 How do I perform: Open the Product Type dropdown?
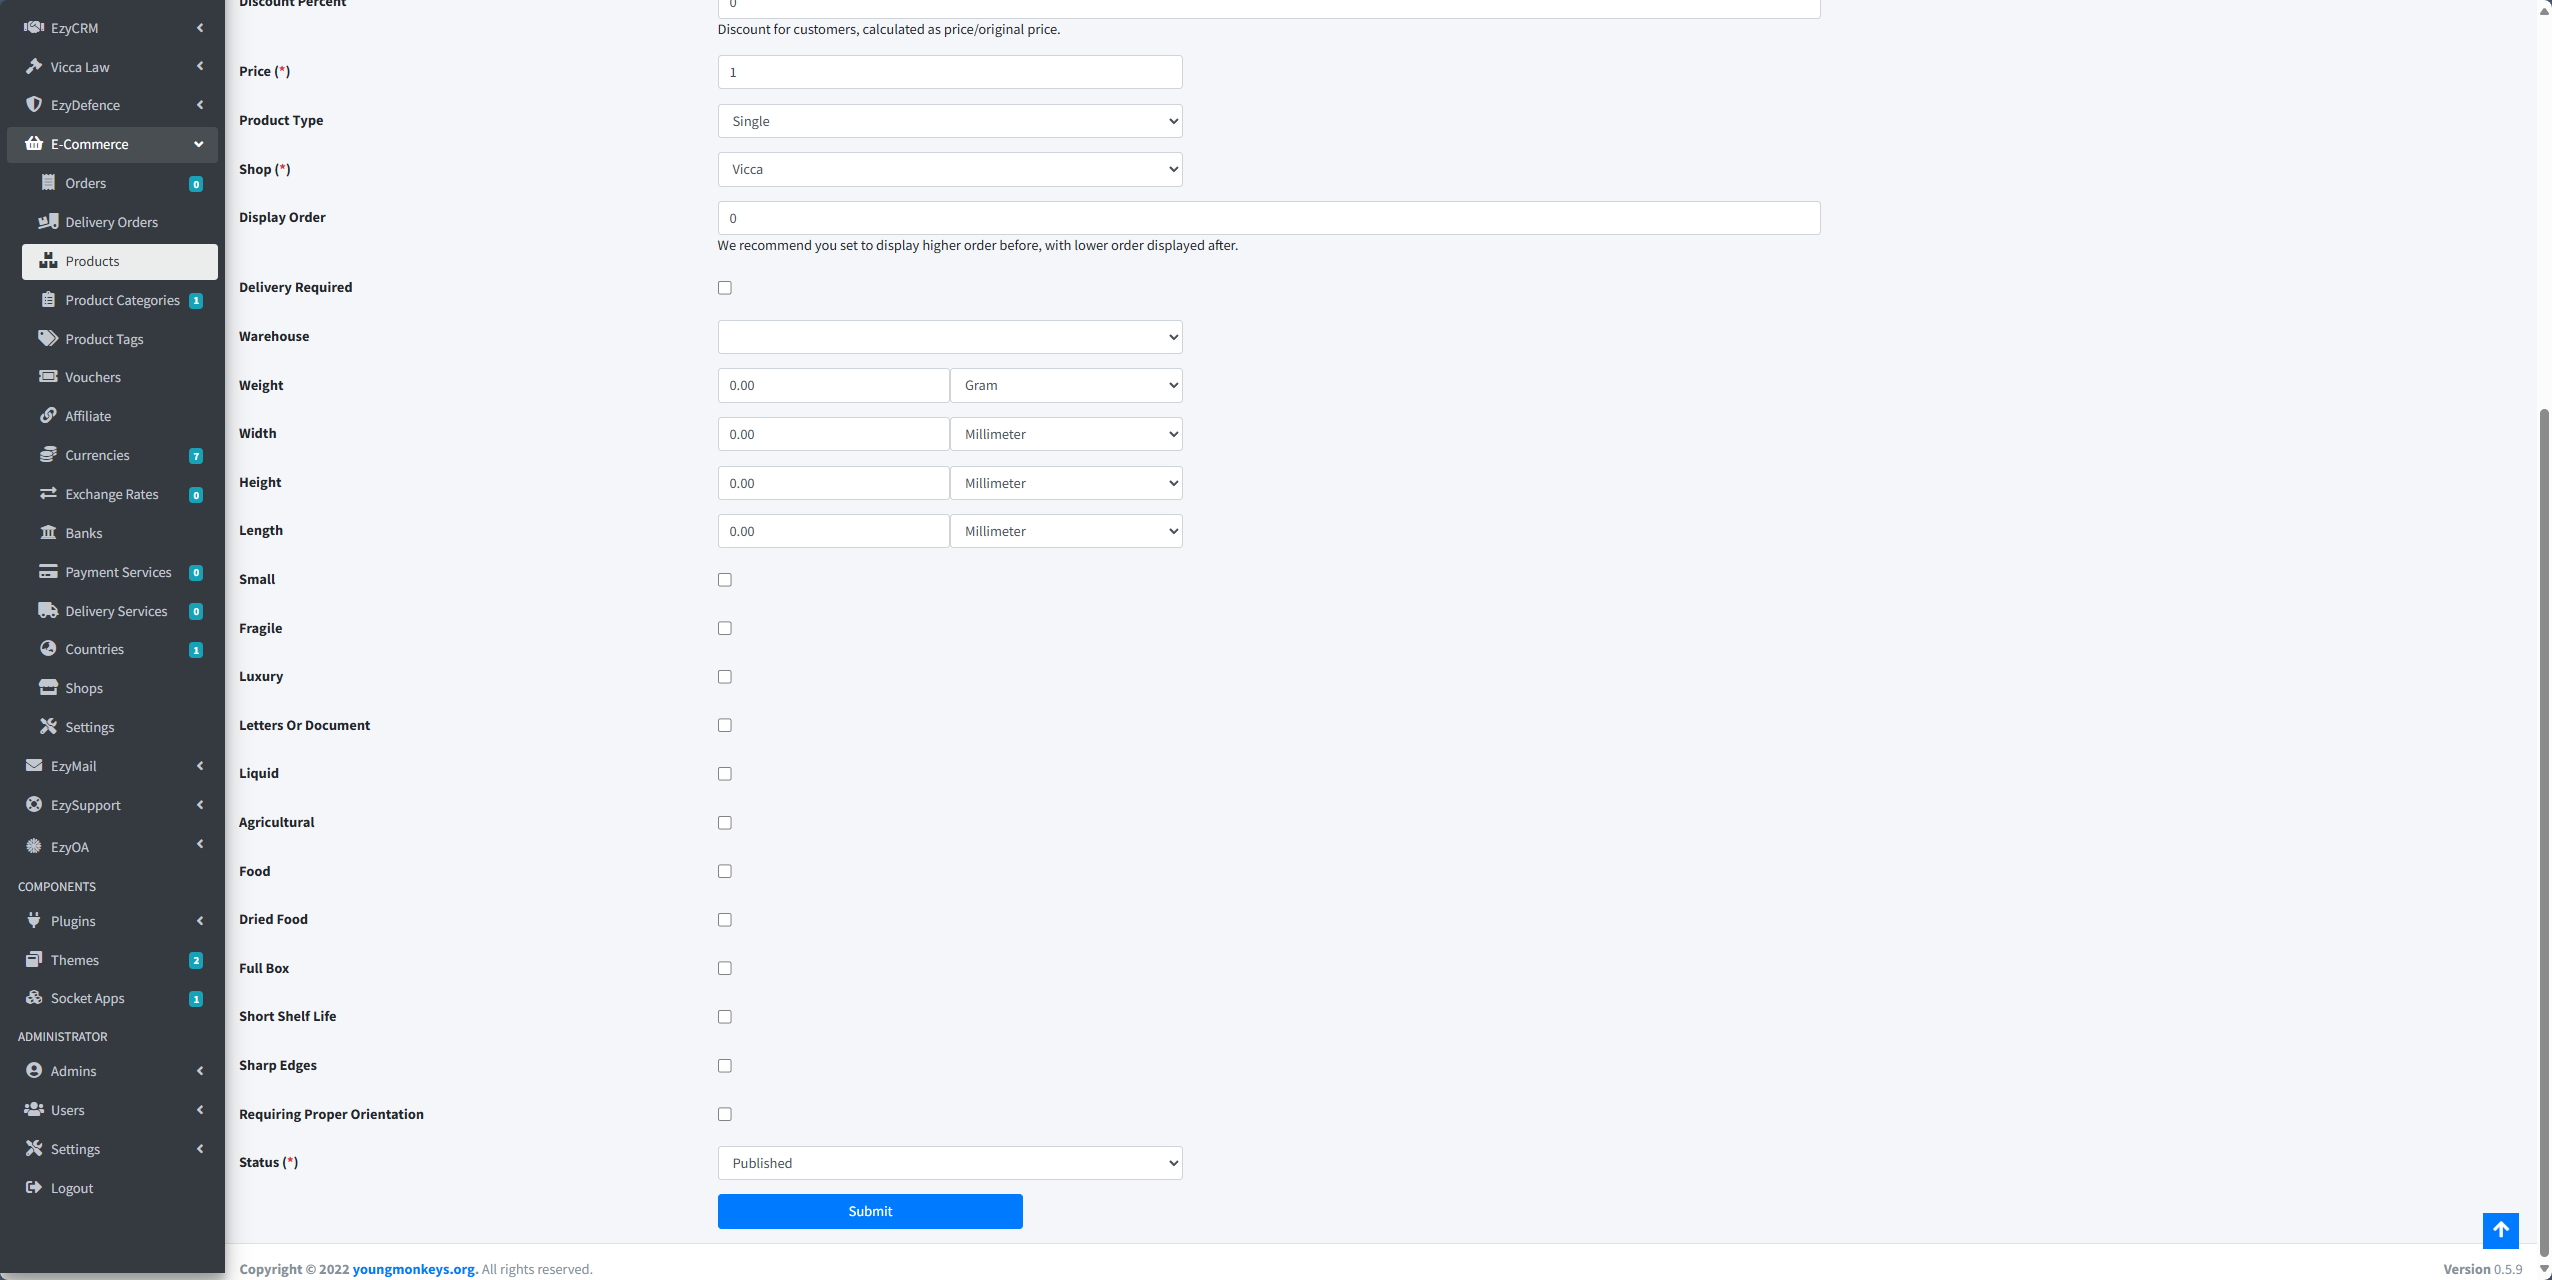click(x=950, y=121)
